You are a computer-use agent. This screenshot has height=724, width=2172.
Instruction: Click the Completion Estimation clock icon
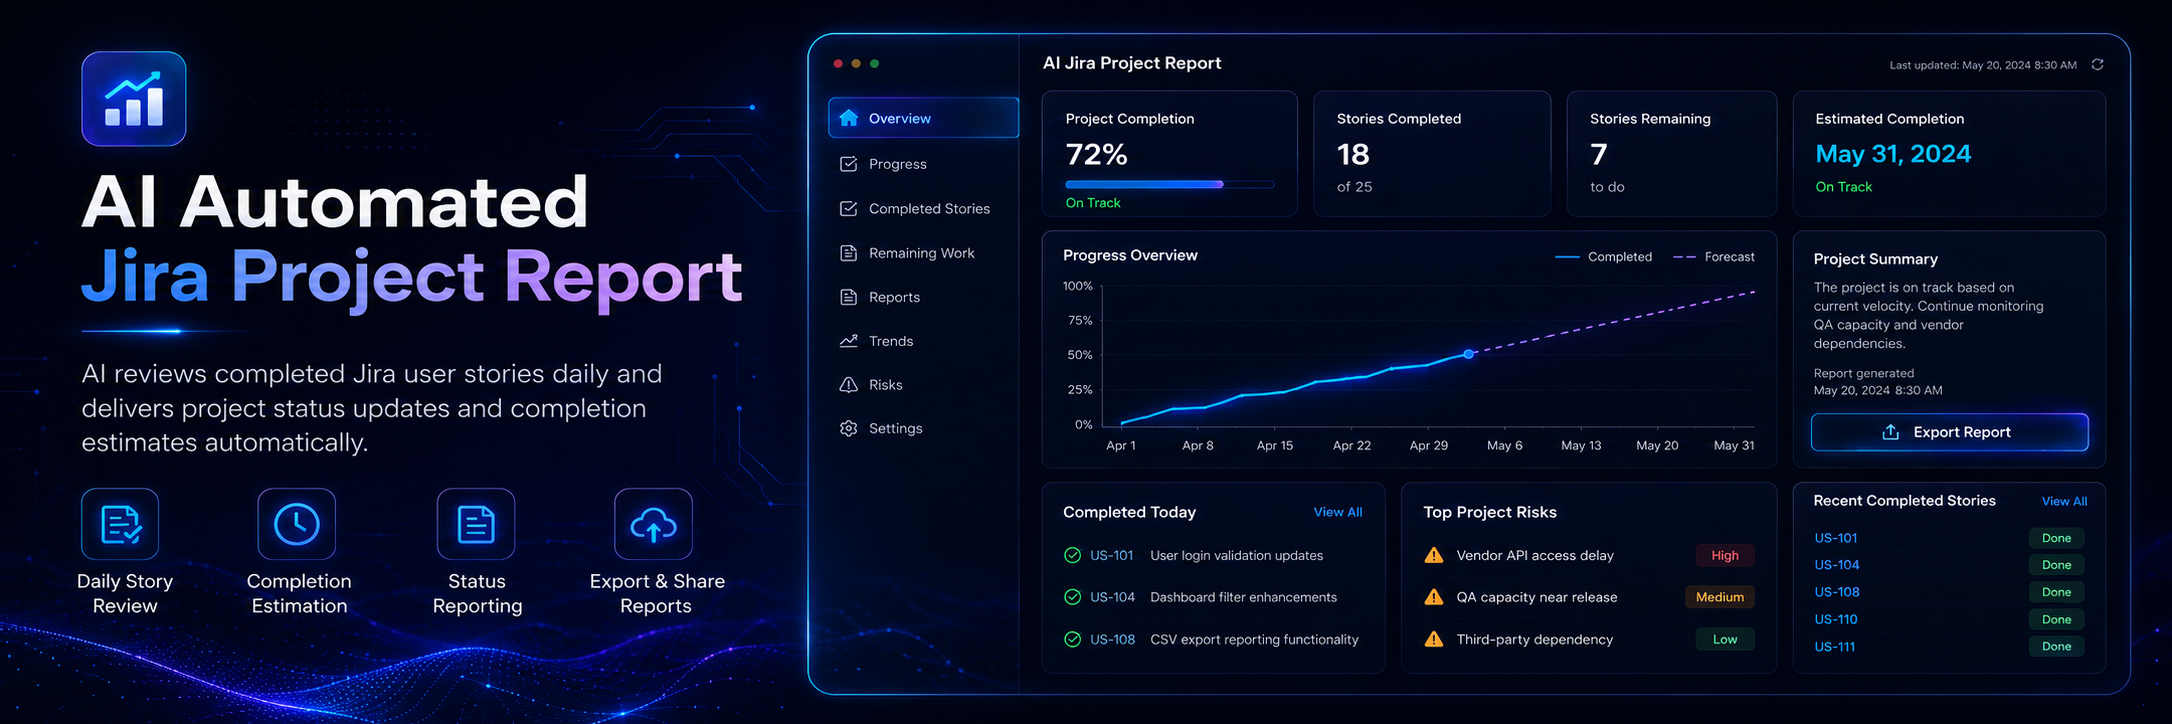(297, 524)
